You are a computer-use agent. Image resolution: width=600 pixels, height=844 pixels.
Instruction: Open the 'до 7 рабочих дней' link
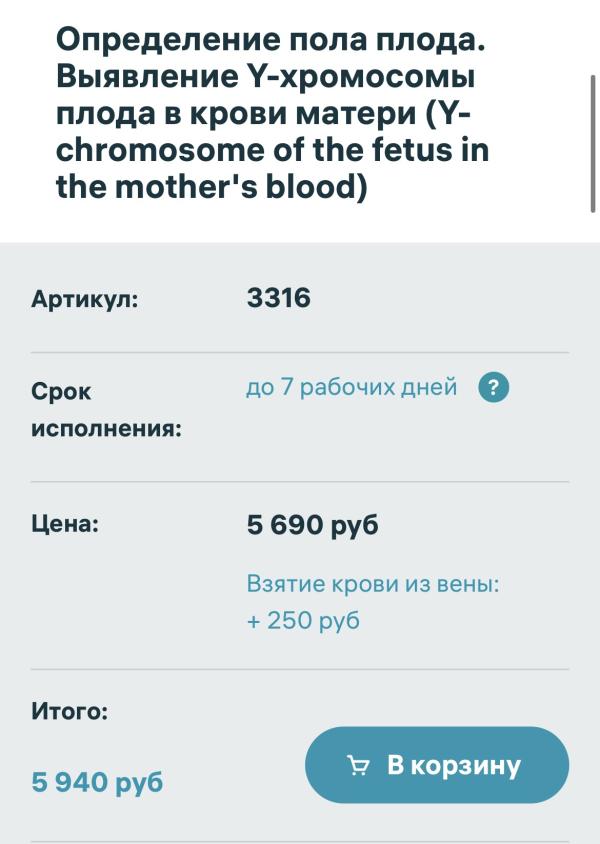[x=351, y=387]
